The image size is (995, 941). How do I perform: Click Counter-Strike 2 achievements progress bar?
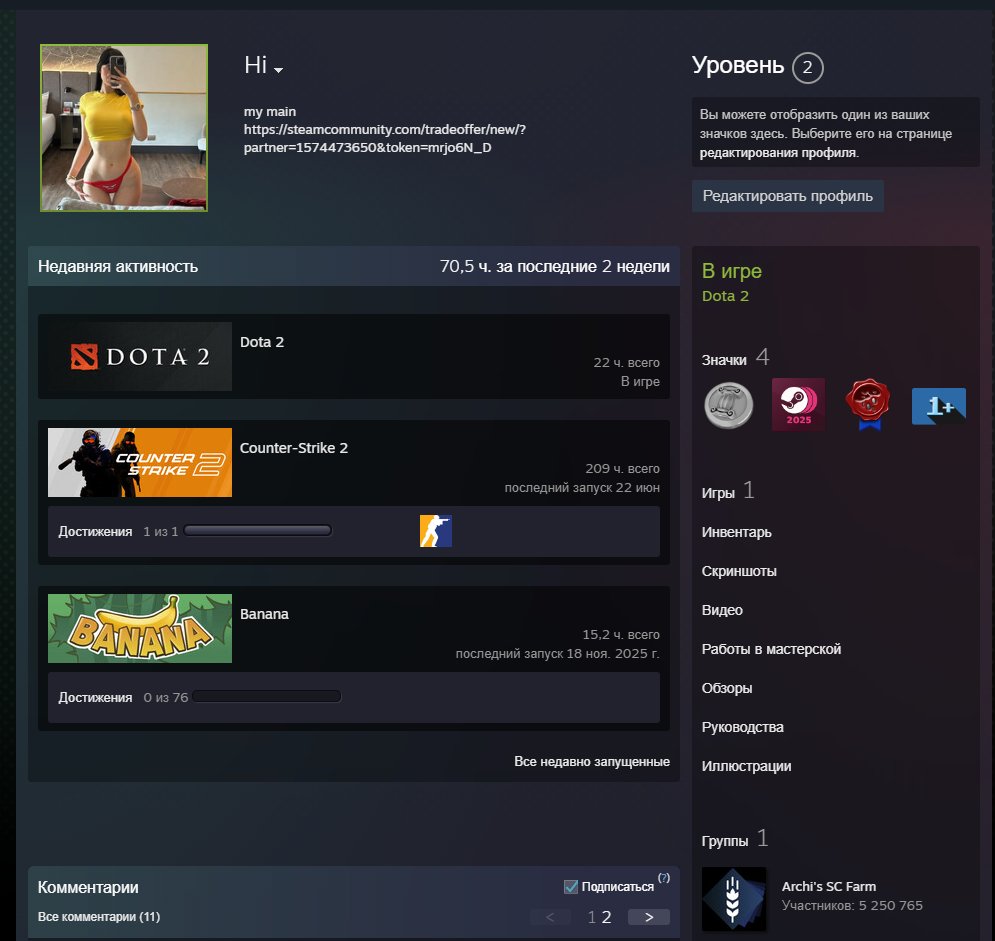258,530
